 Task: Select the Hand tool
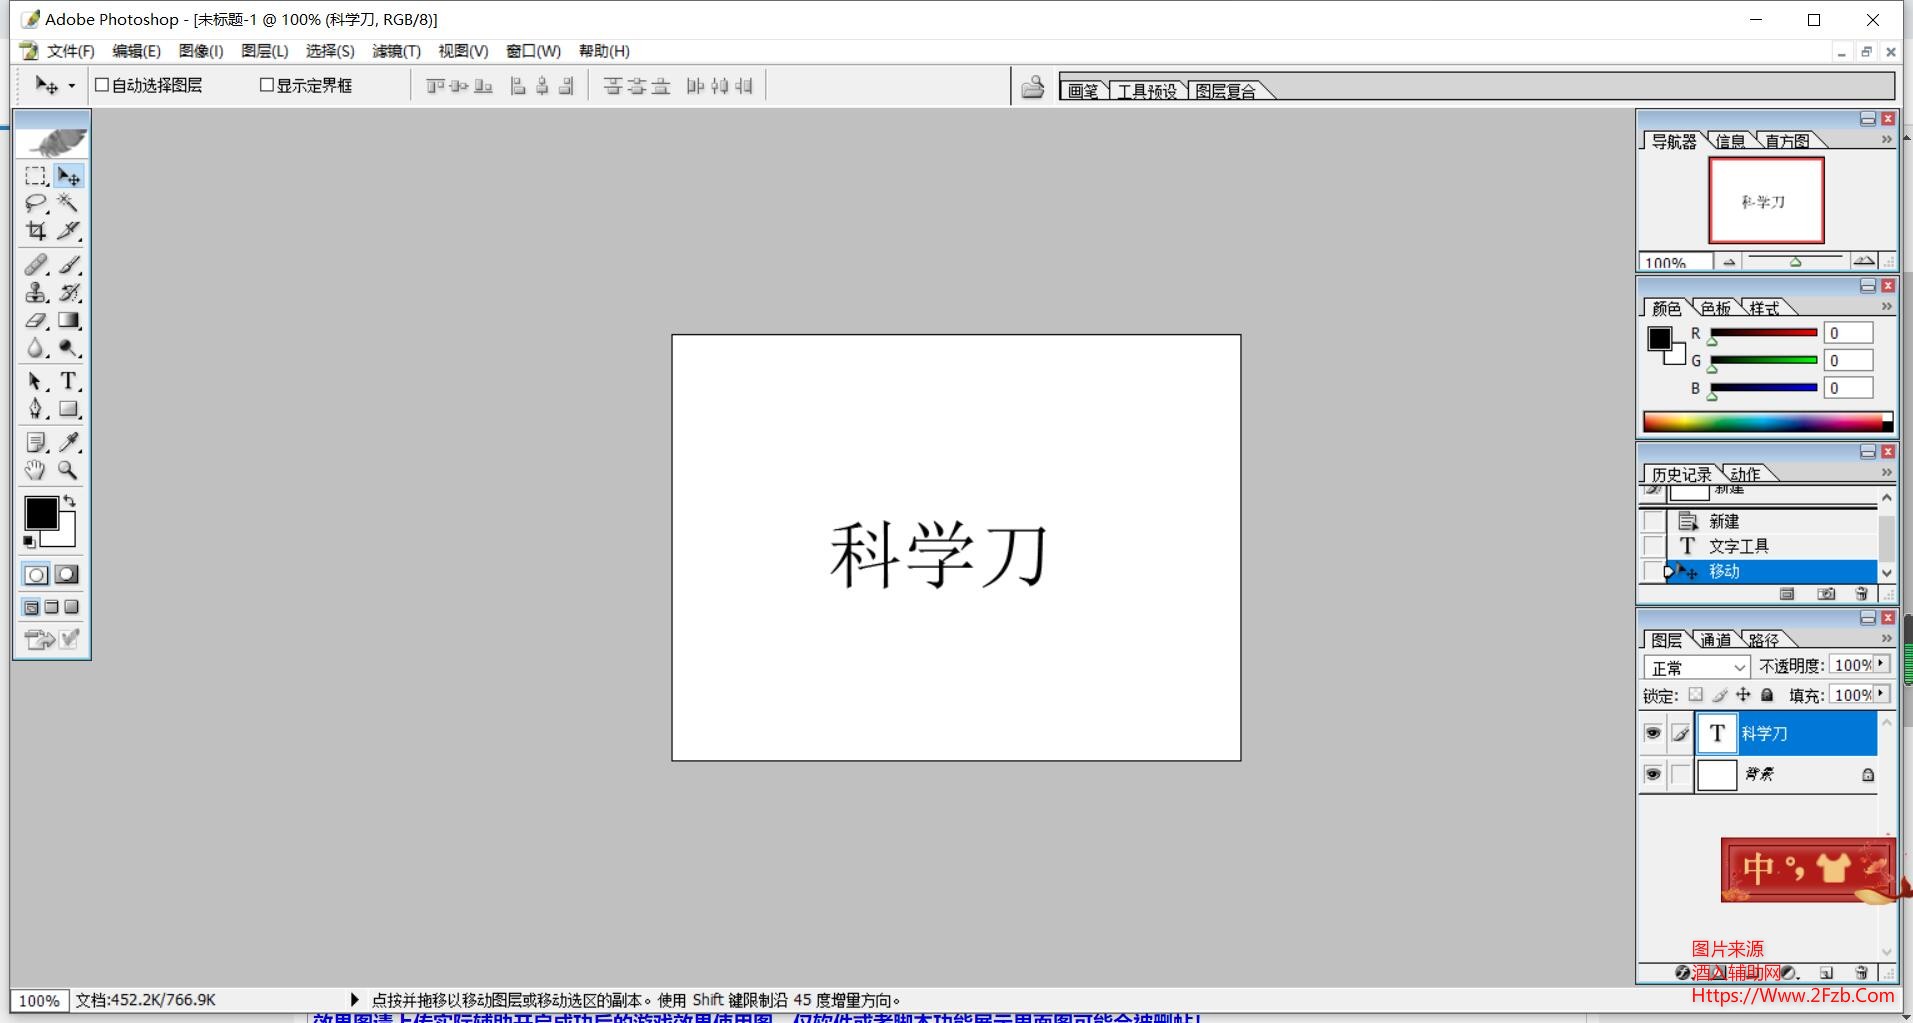pyautogui.click(x=36, y=470)
